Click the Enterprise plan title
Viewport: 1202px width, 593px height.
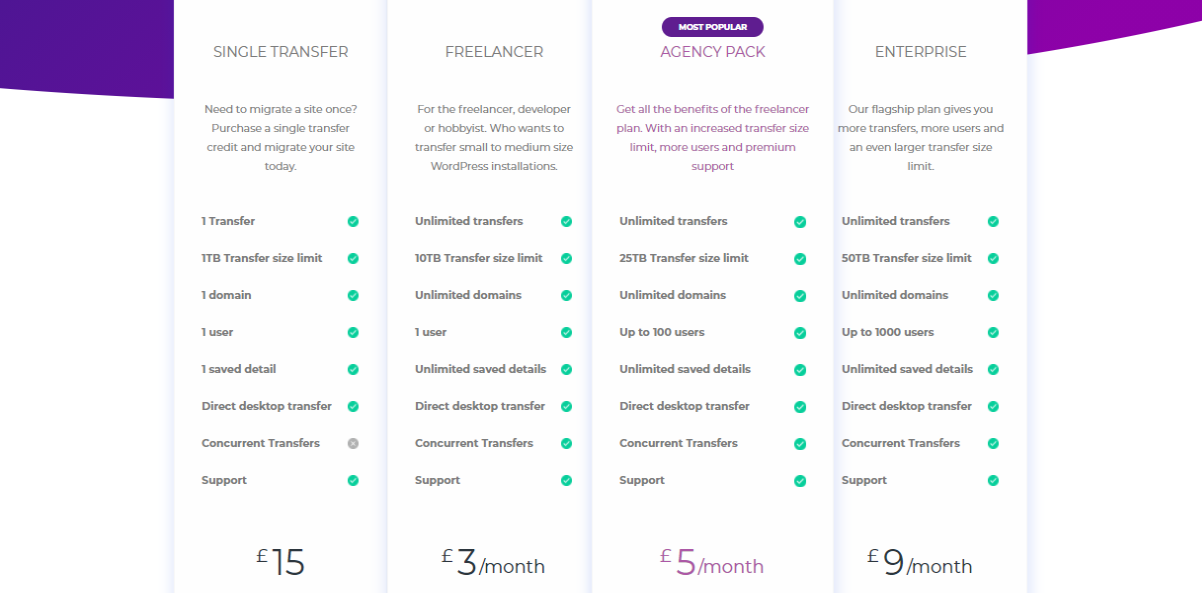(920, 52)
